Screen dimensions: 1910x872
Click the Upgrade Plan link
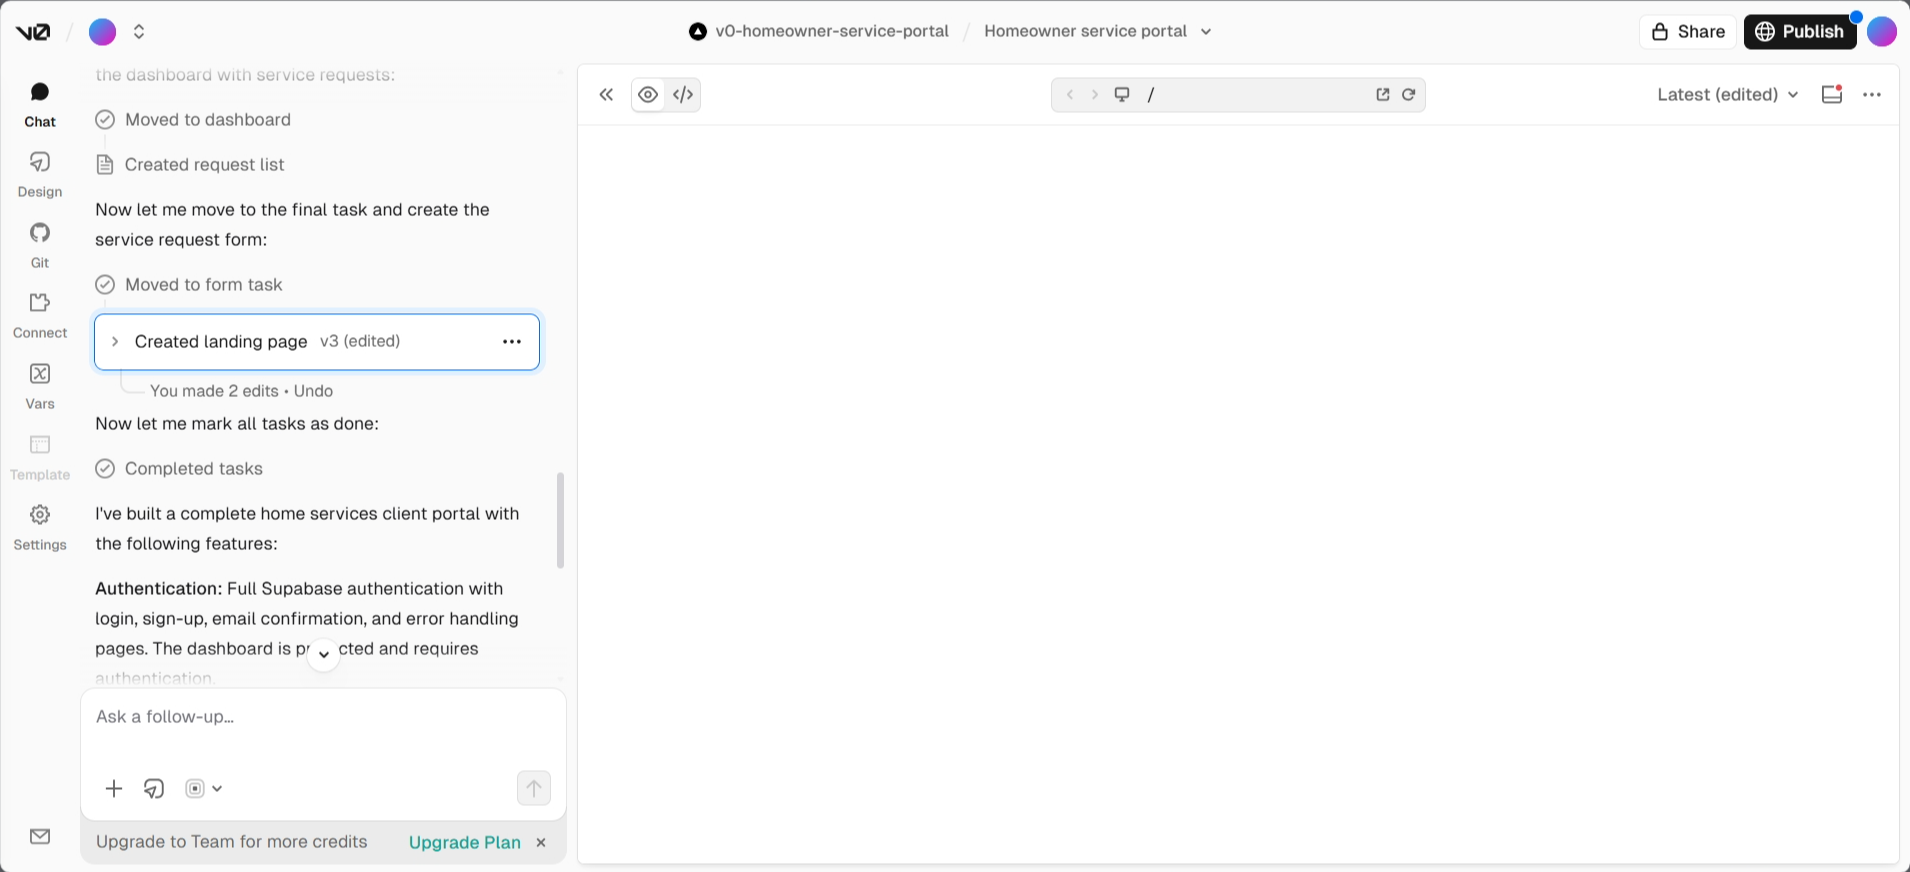(465, 842)
